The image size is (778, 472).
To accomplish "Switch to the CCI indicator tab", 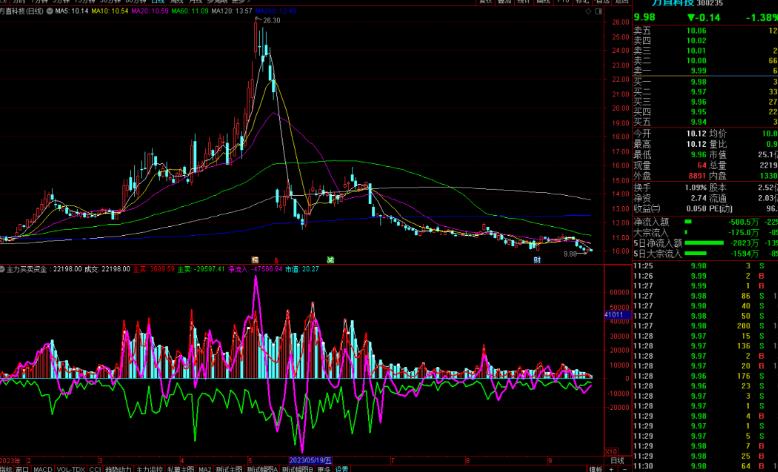I will [x=95, y=469].
